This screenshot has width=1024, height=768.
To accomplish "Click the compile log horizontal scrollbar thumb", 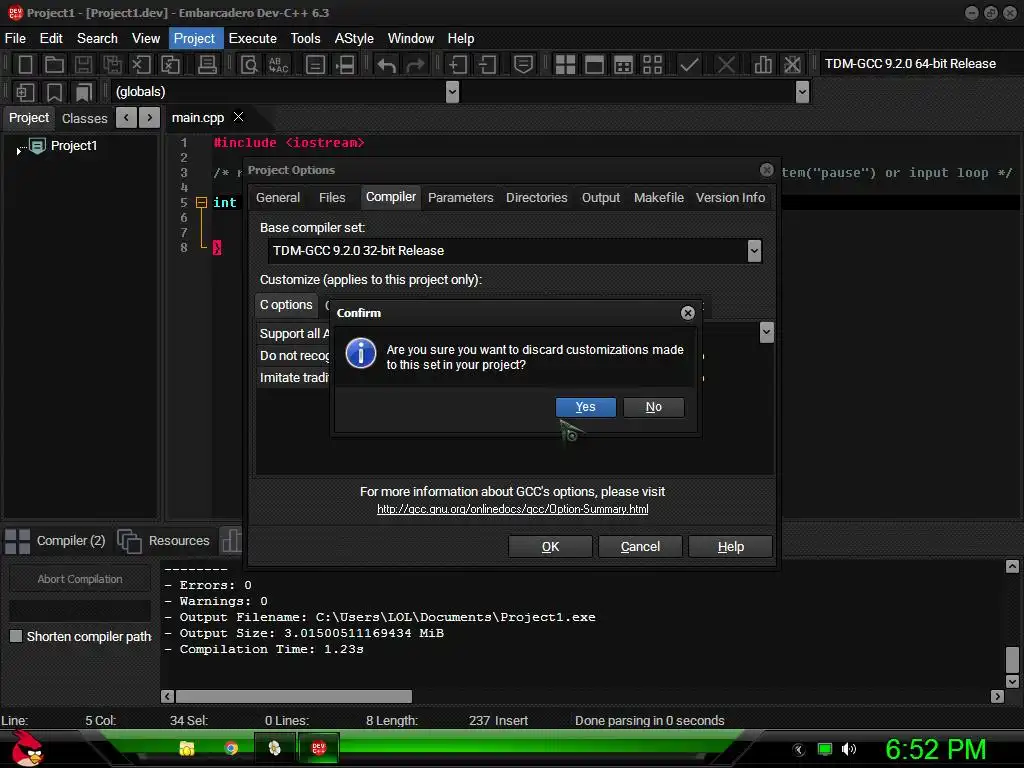I will [294, 696].
